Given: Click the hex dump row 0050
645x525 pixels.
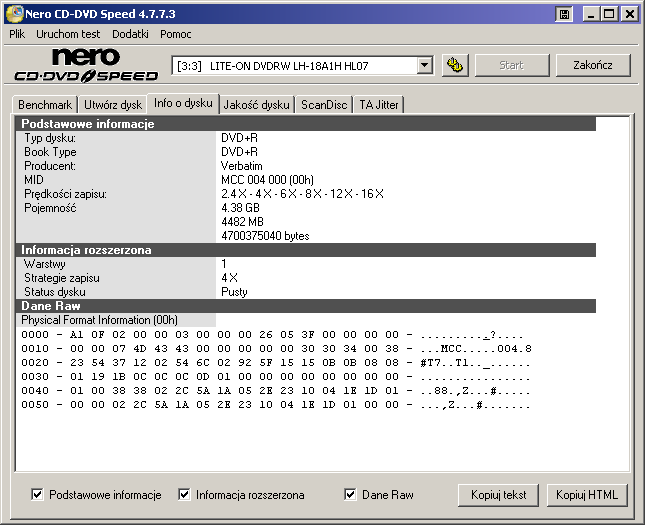Looking at the screenshot, I should [x=275, y=405].
